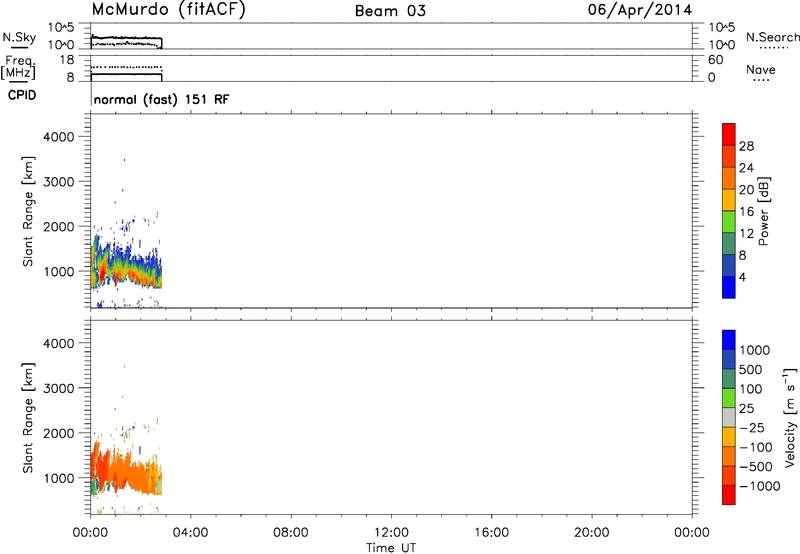Select the N.Search legend label

773,37
